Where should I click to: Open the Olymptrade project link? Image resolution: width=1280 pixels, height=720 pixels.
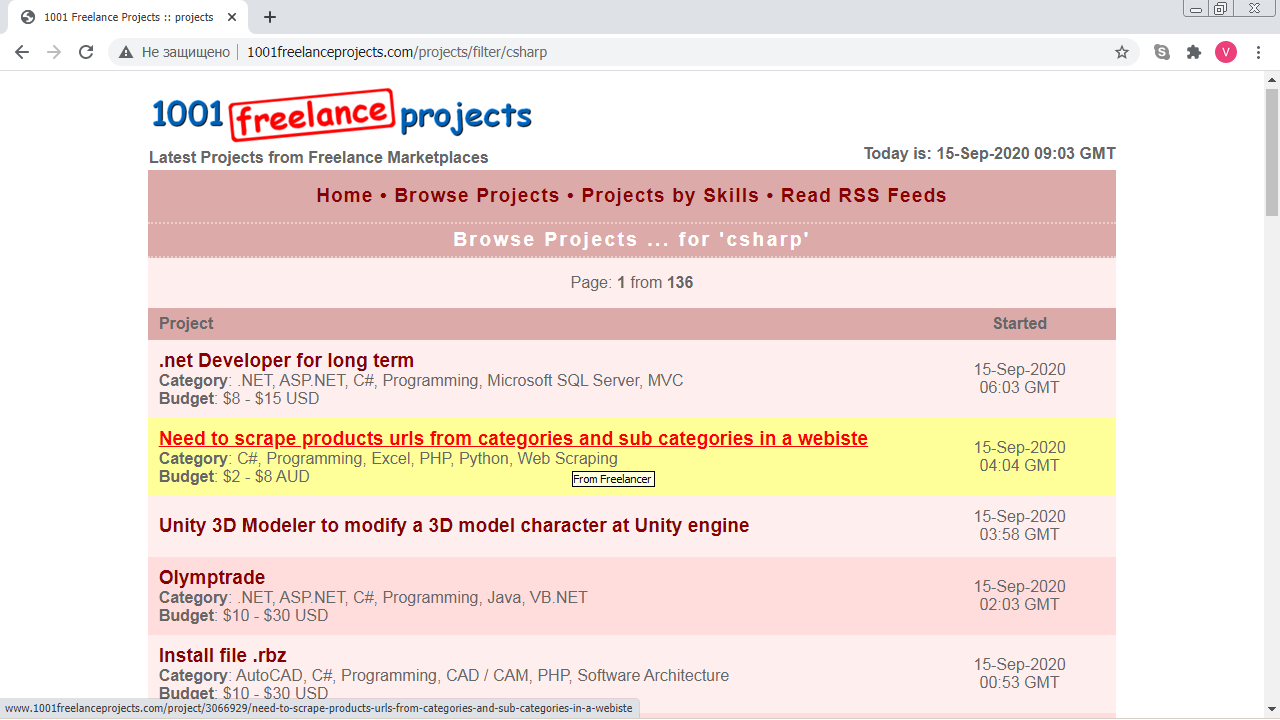212,578
